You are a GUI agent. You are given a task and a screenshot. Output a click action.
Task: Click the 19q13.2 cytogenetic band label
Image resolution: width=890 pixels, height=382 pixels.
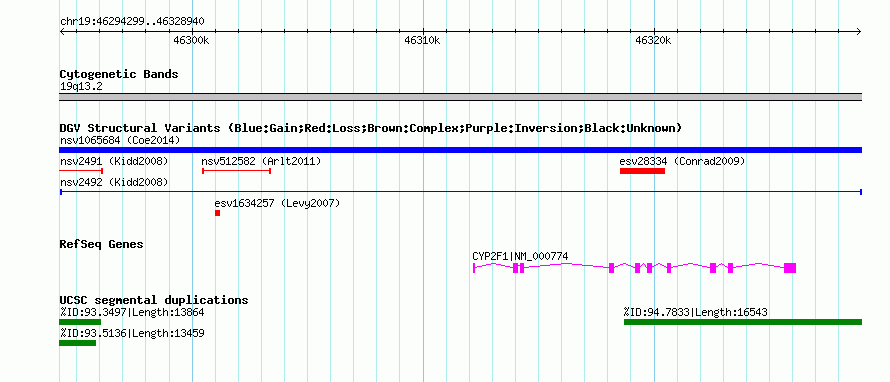[x=81, y=87]
